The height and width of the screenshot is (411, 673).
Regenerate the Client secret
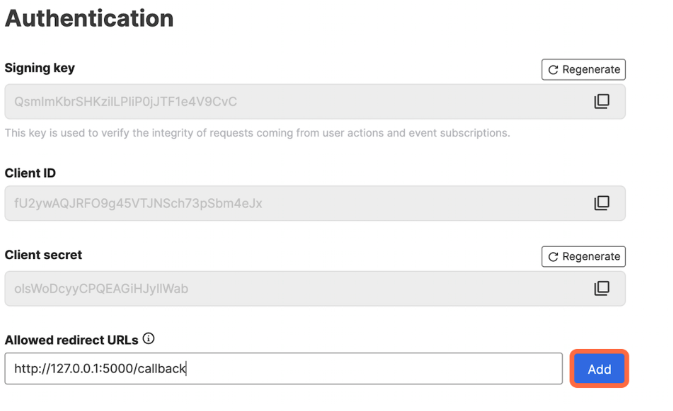583,257
